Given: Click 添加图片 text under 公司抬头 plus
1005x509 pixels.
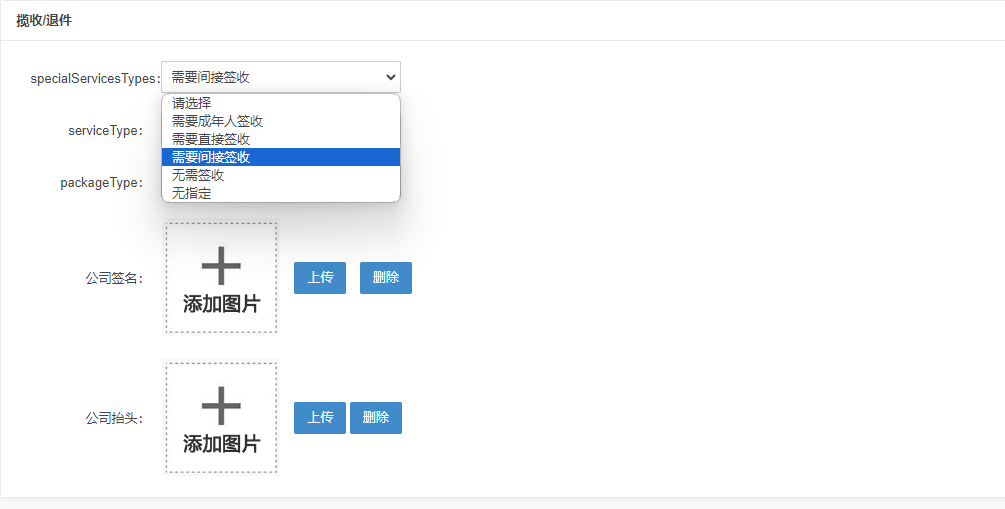Looking at the screenshot, I should 221,444.
